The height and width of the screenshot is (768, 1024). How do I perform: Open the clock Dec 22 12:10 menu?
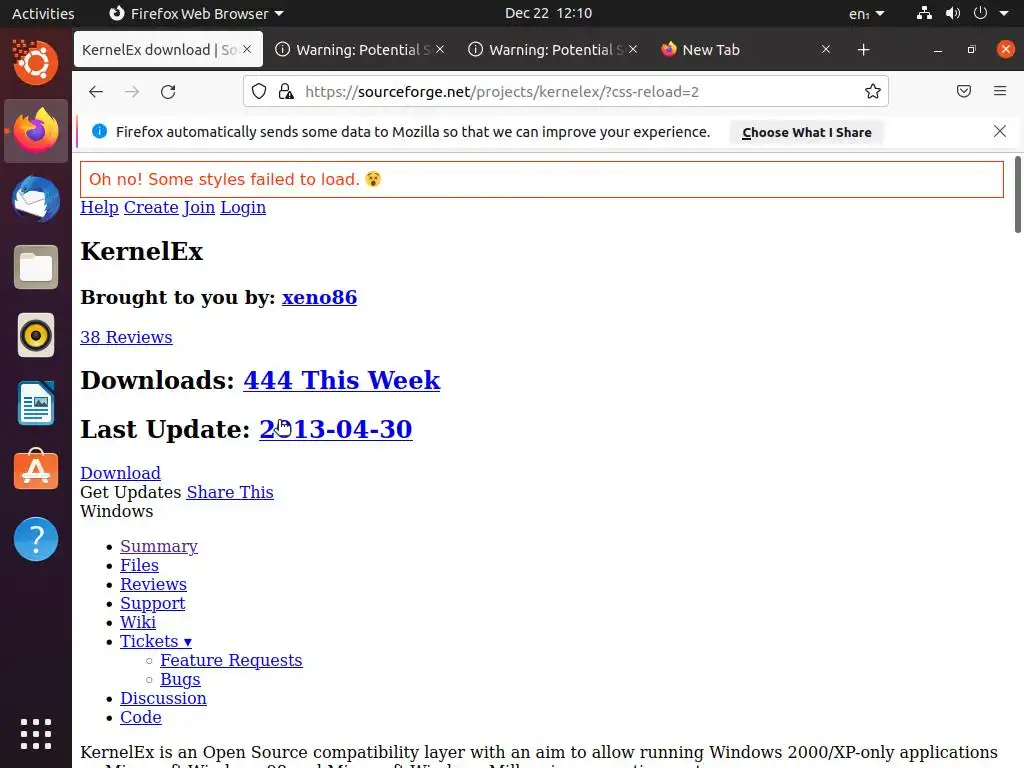(548, 13)
